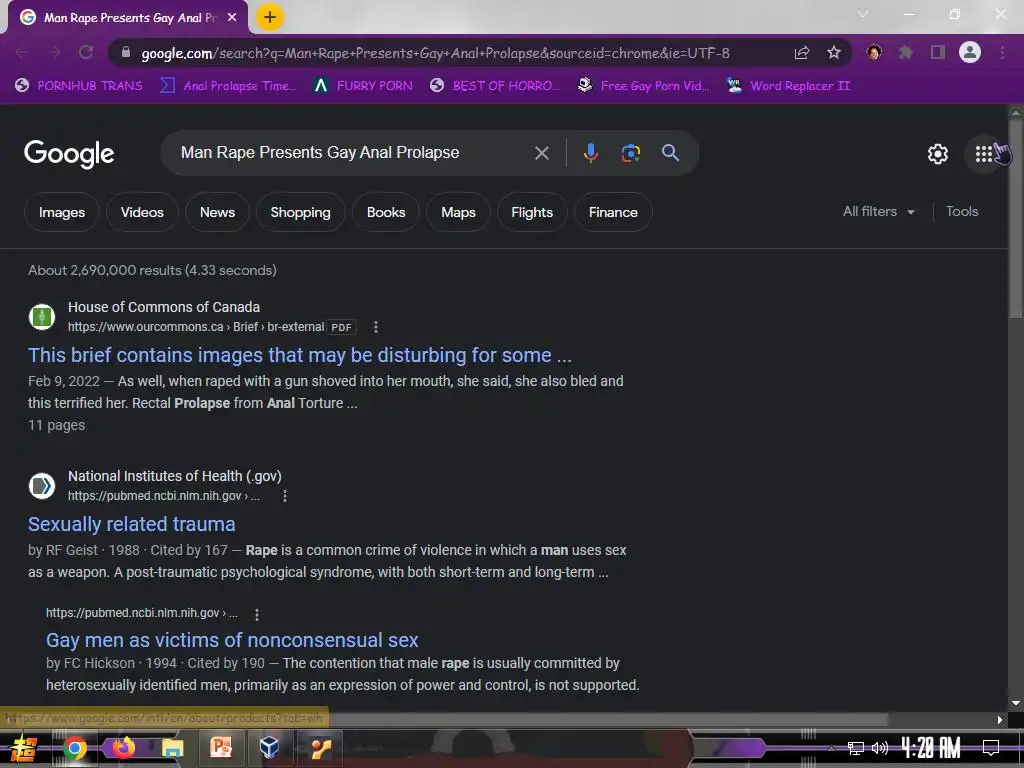The image size is (1024, 768).
Task: Open the options menu for the ourcommons.ca result
Action: (x=376, y=327)
